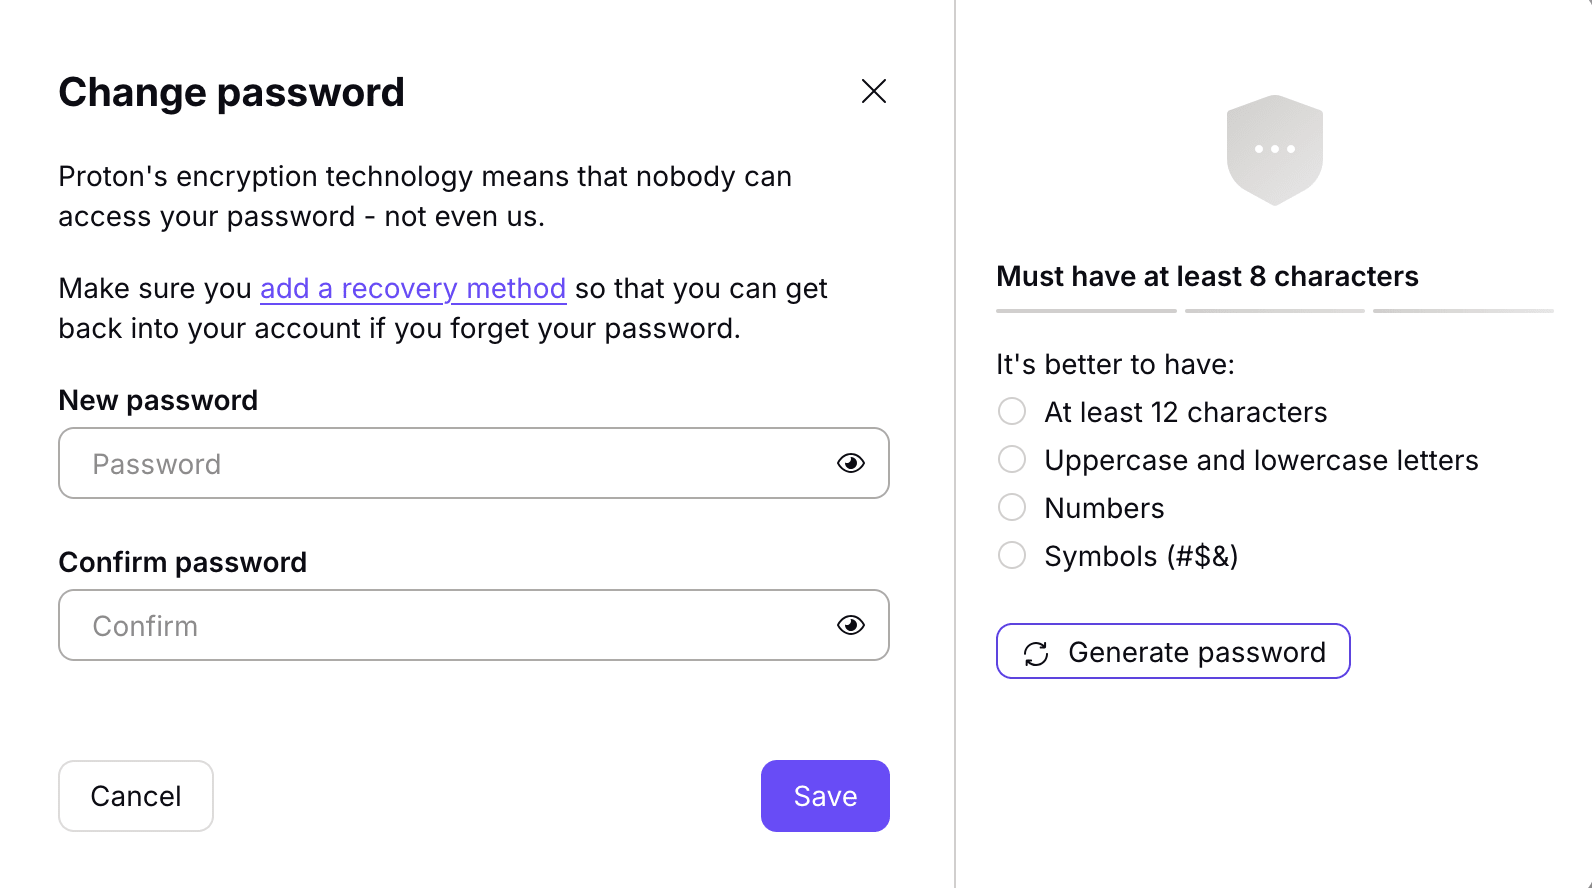The height and width of the screenshot is (888, 1592).
Task: Click the "New password" field label
Action: tap(158, 400)
